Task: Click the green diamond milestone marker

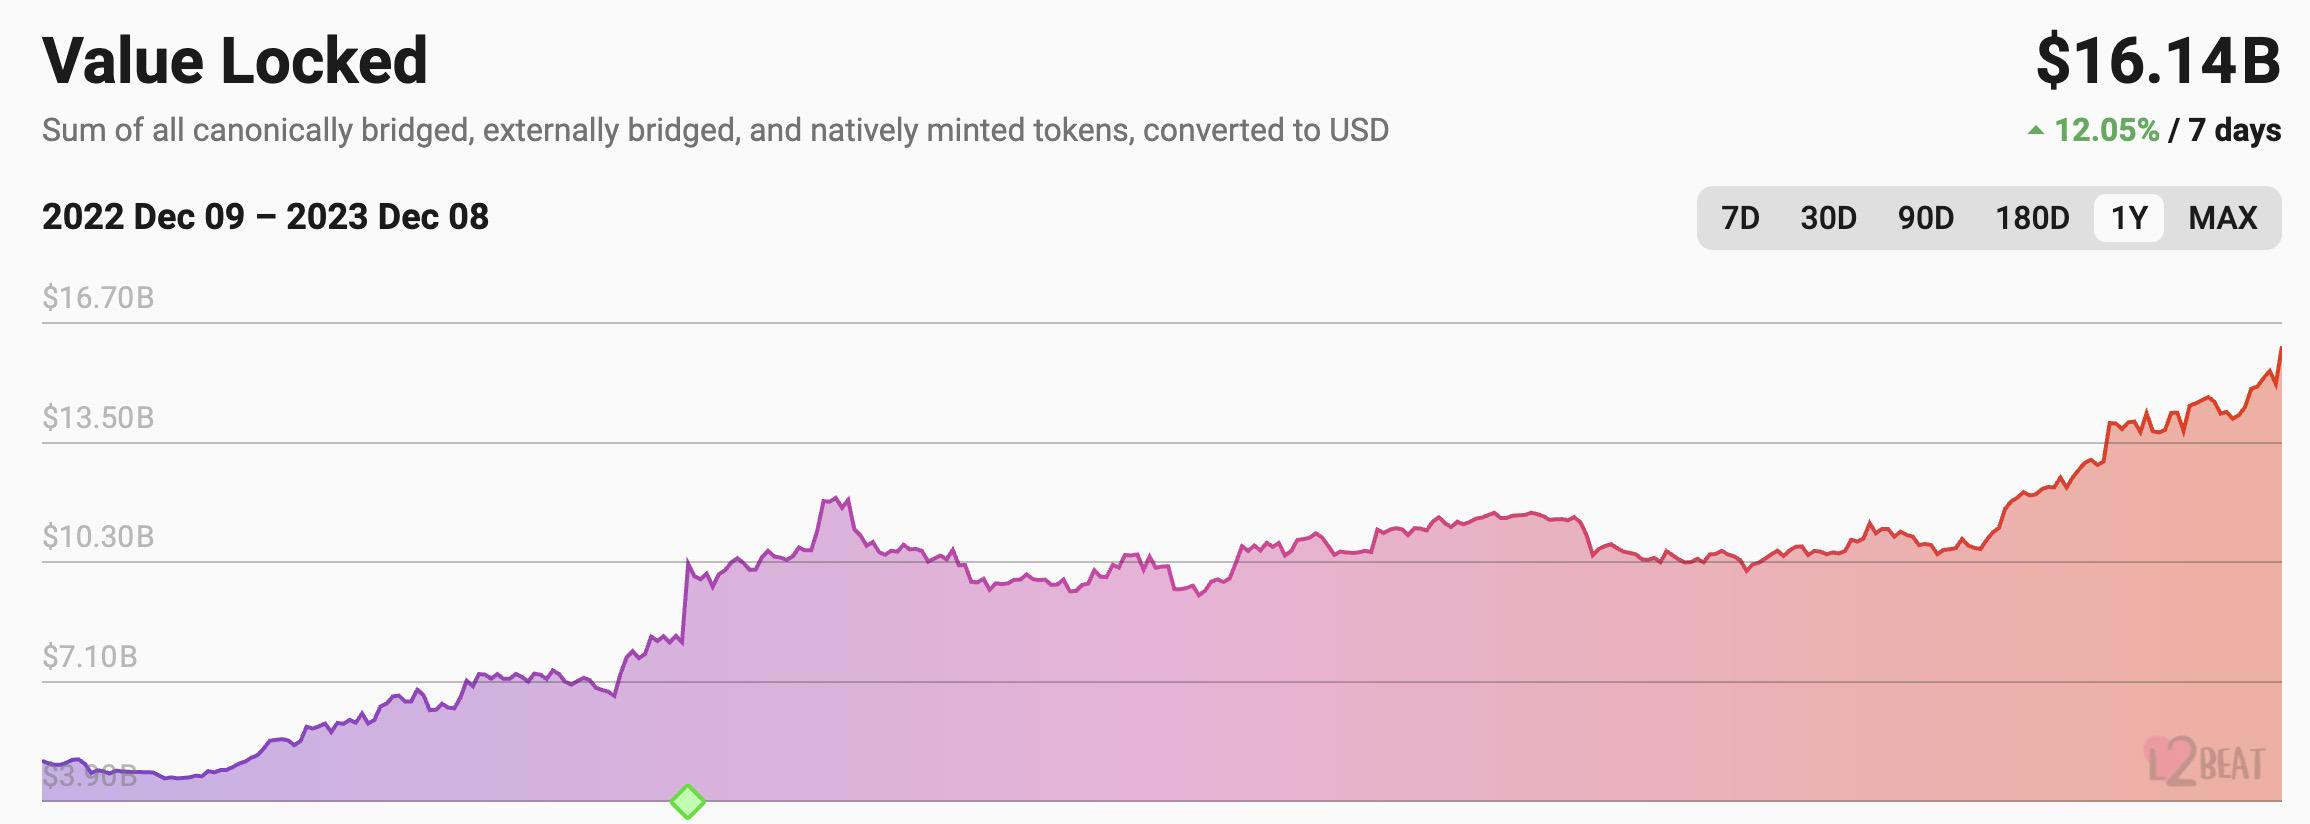Action: 687,801
